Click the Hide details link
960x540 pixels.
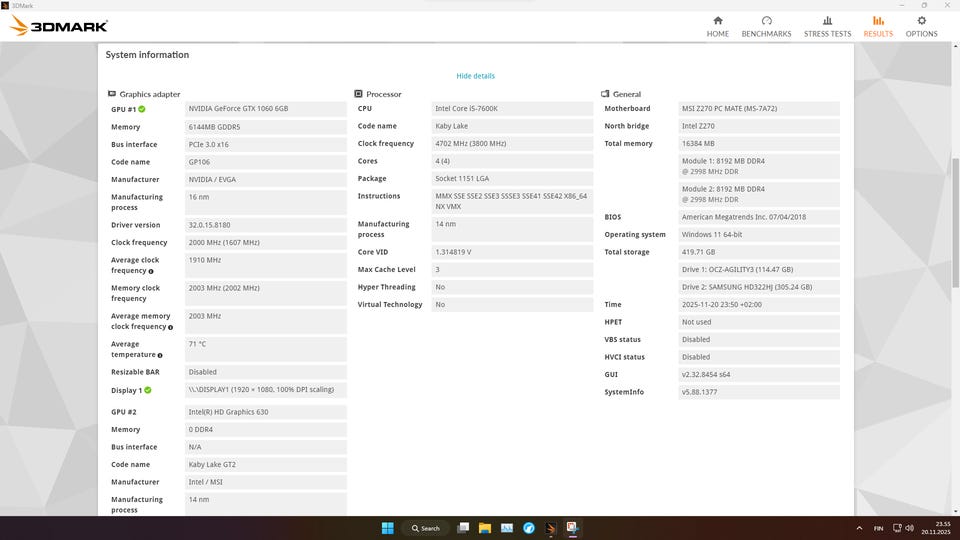click(x=475, y=76)
